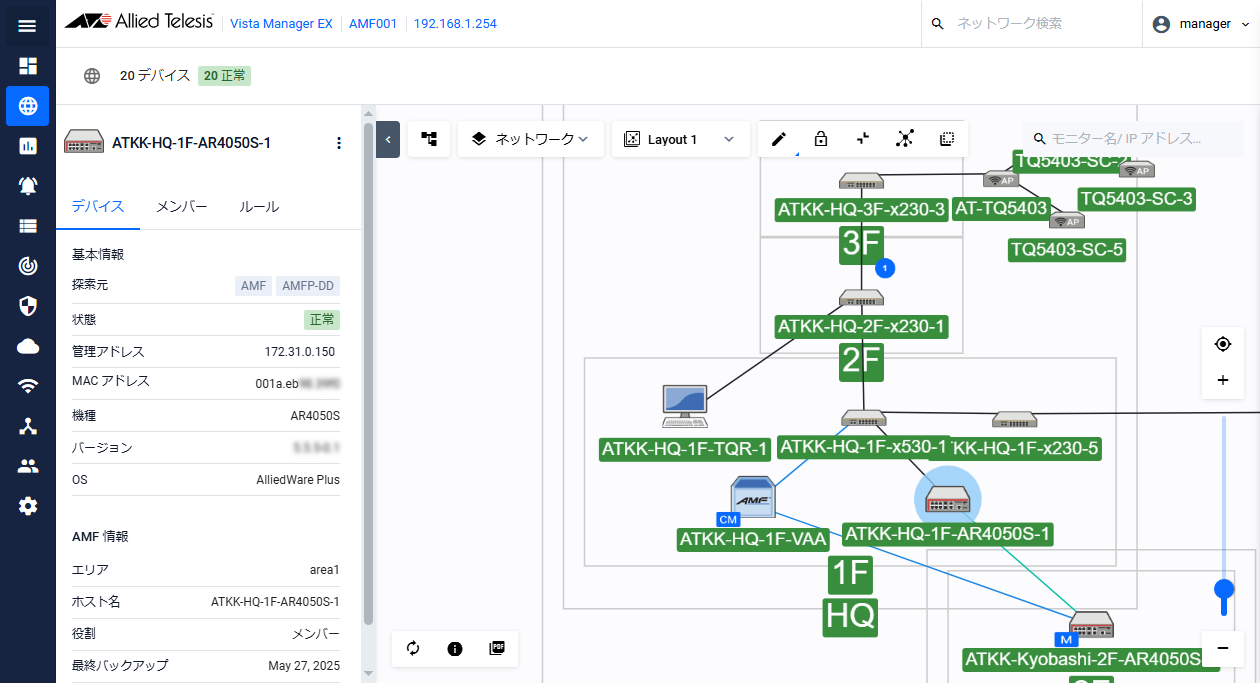Focus the ネットワーク検索 search field
Screen dimensions: 1260x683
point(1031,24)
